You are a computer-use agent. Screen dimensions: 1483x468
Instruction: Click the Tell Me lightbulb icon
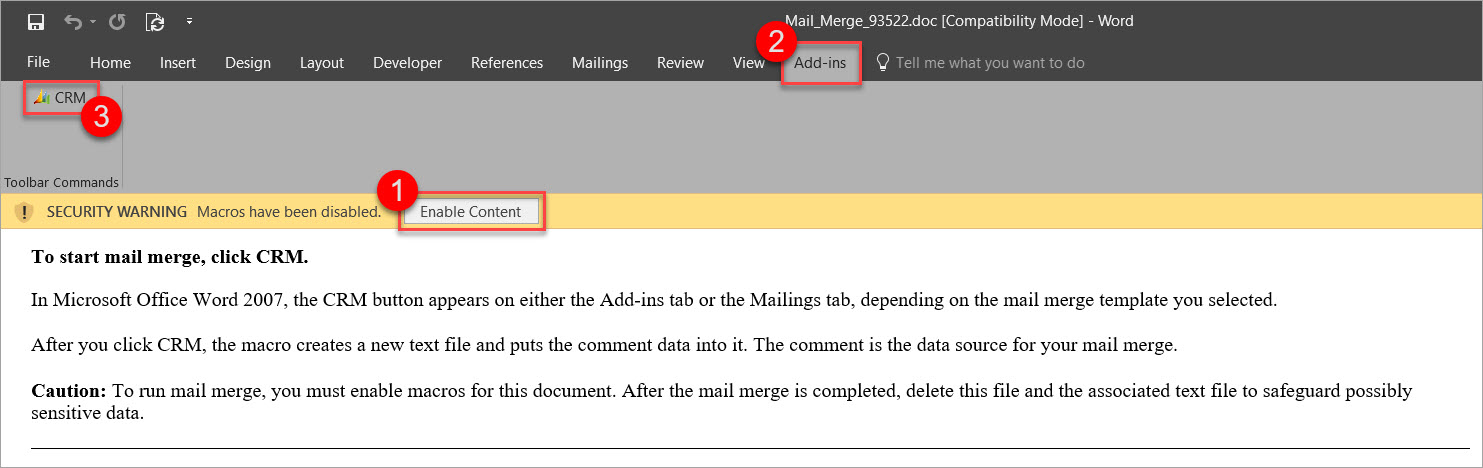tap(882, 62)
